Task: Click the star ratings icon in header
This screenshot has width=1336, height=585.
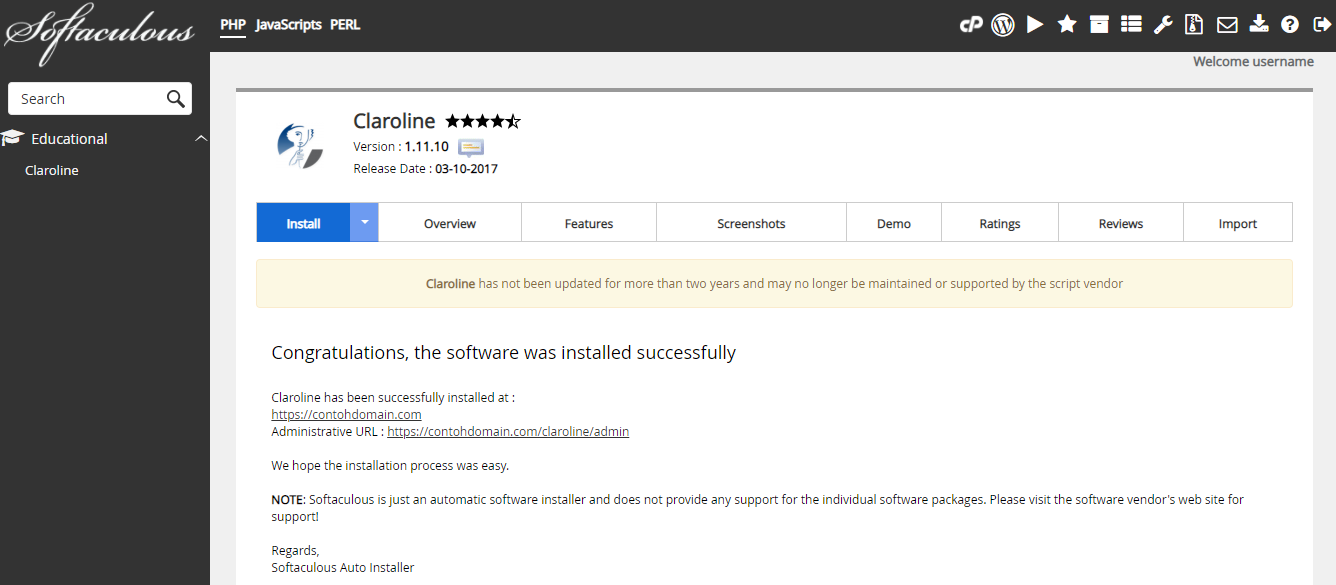Action: point(1067,25)
